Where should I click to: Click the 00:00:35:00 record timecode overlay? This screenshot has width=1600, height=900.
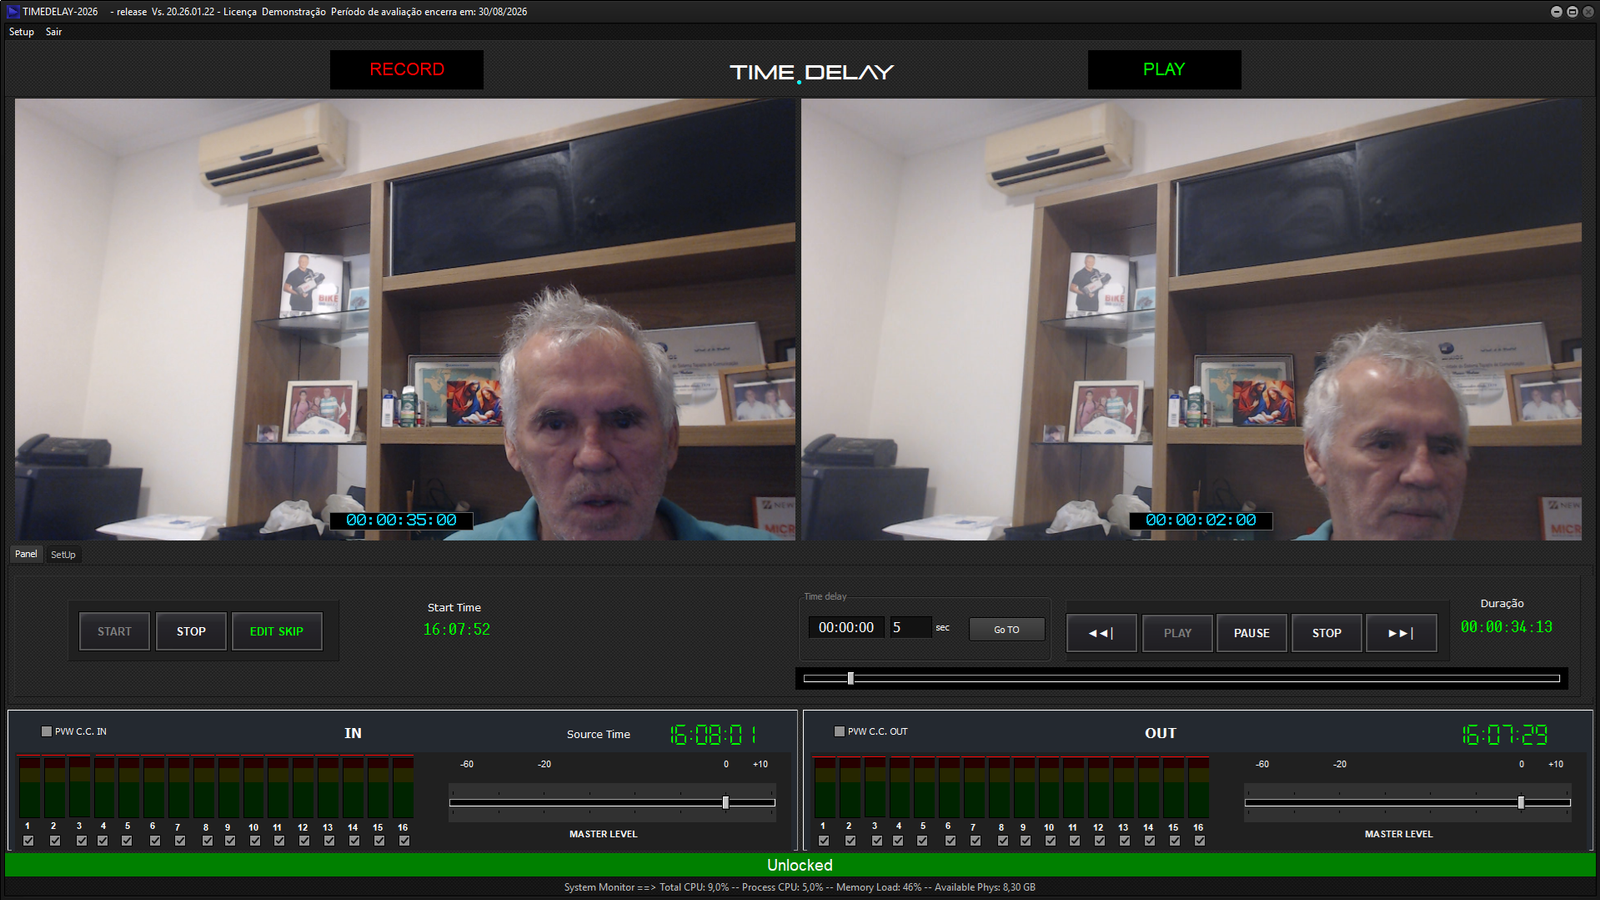click(x=401, y=520)
